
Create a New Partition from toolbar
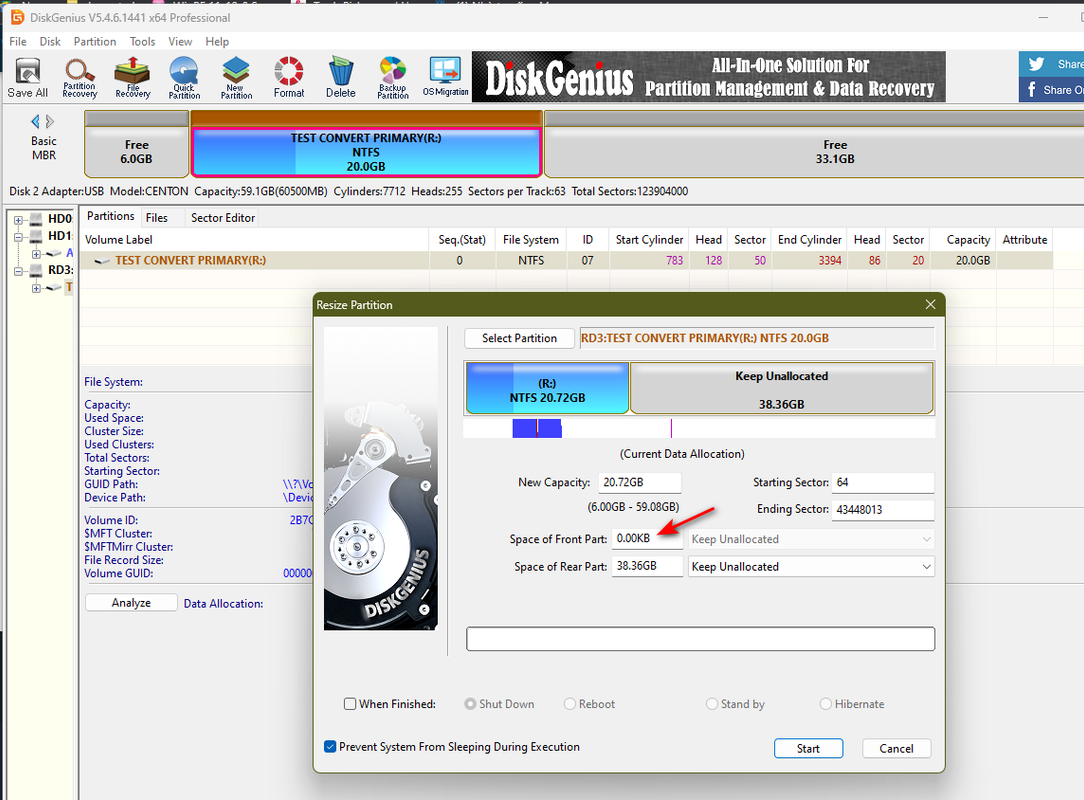click(x=236, y=77)
